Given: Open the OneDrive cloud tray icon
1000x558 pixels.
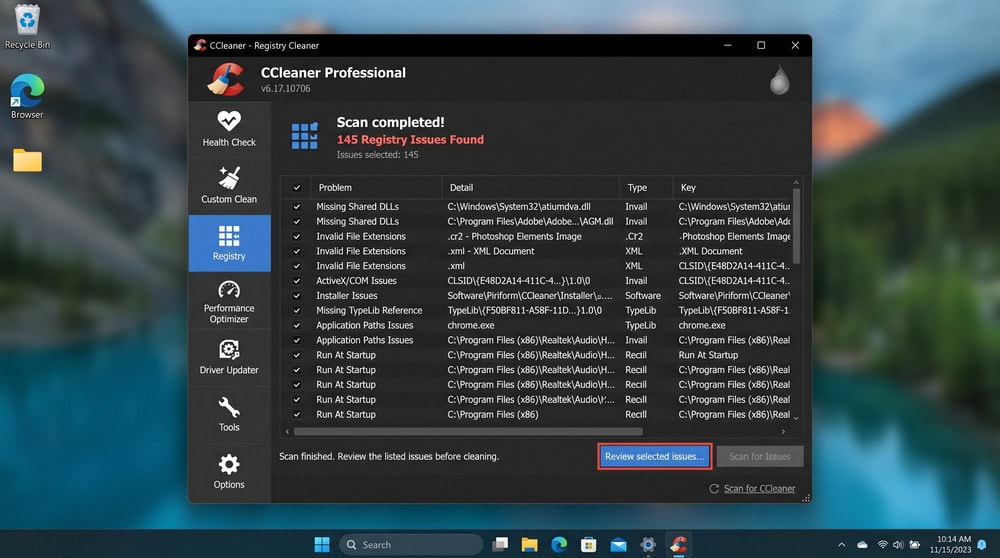Looking at the screenshot, I should [862, 545].
